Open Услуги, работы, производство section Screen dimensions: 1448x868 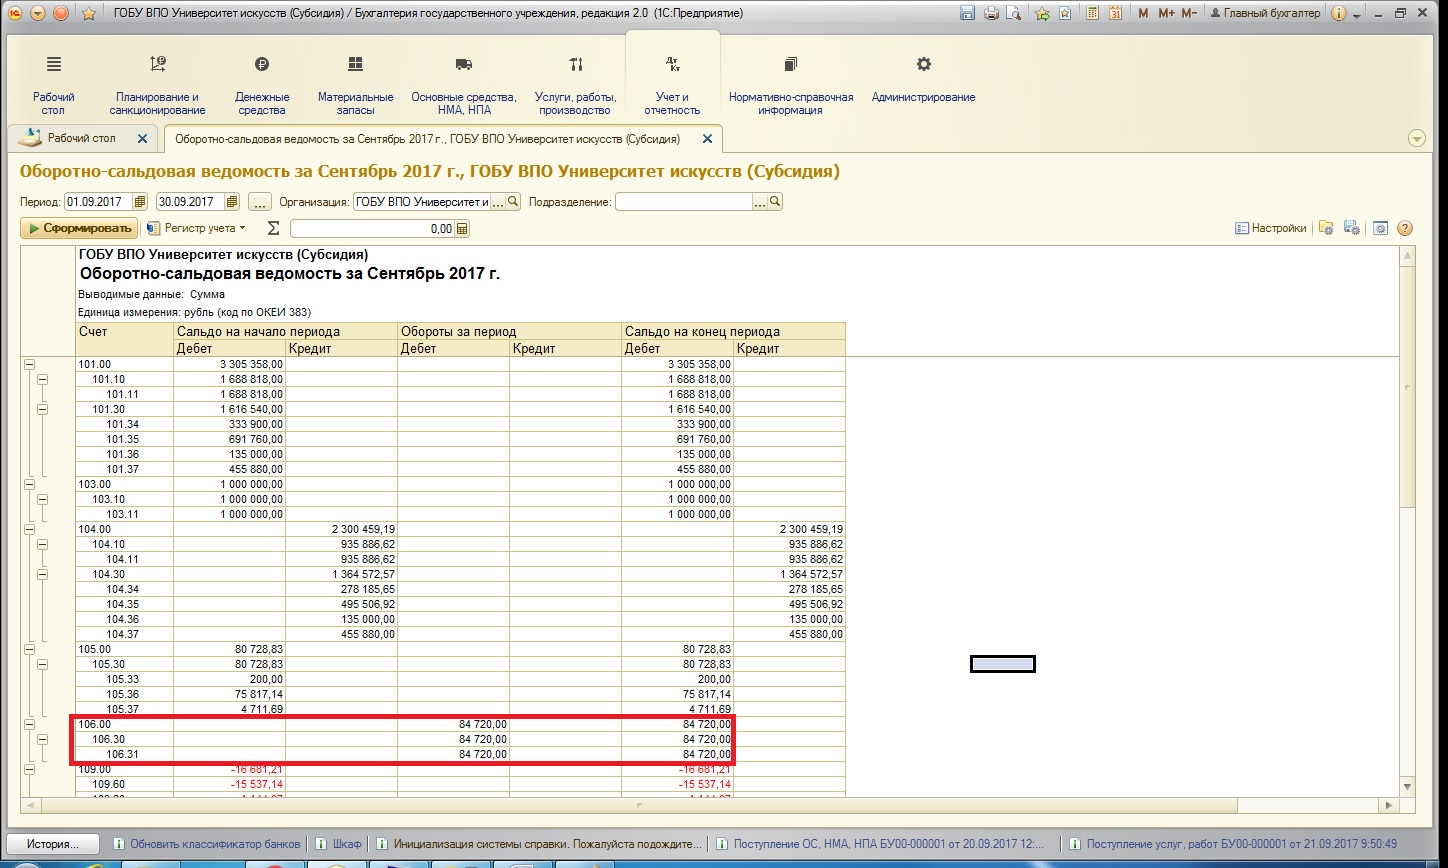click(575, 85)
